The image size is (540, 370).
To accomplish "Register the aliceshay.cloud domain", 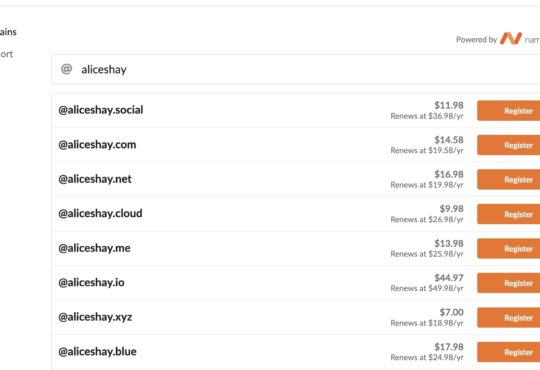I will [508, 214].
